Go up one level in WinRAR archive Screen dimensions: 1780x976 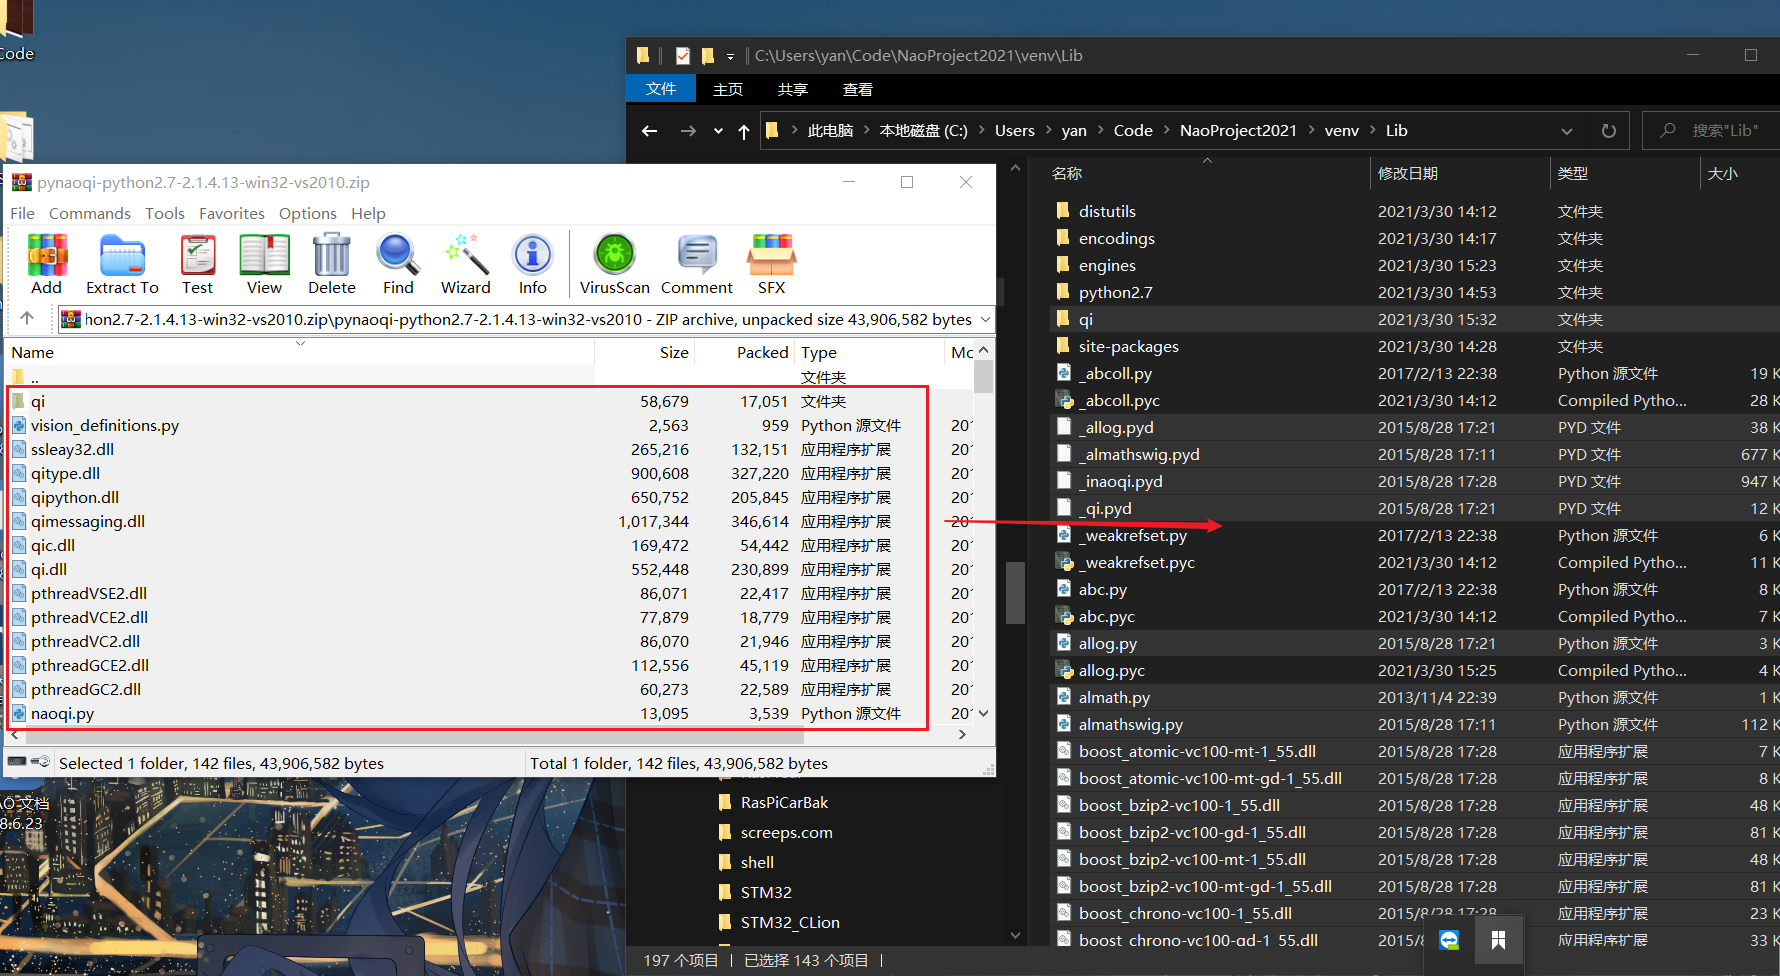(27, 318)
